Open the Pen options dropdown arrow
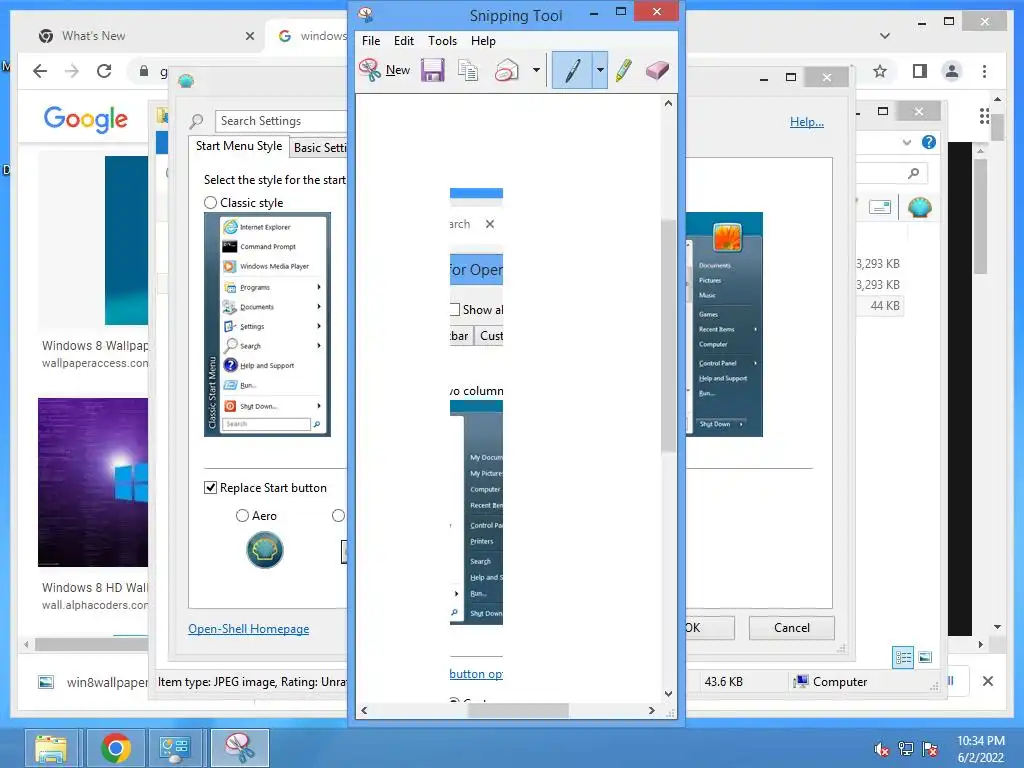The width and height of the screenshot is (1024, 768). tap(600, 70)
